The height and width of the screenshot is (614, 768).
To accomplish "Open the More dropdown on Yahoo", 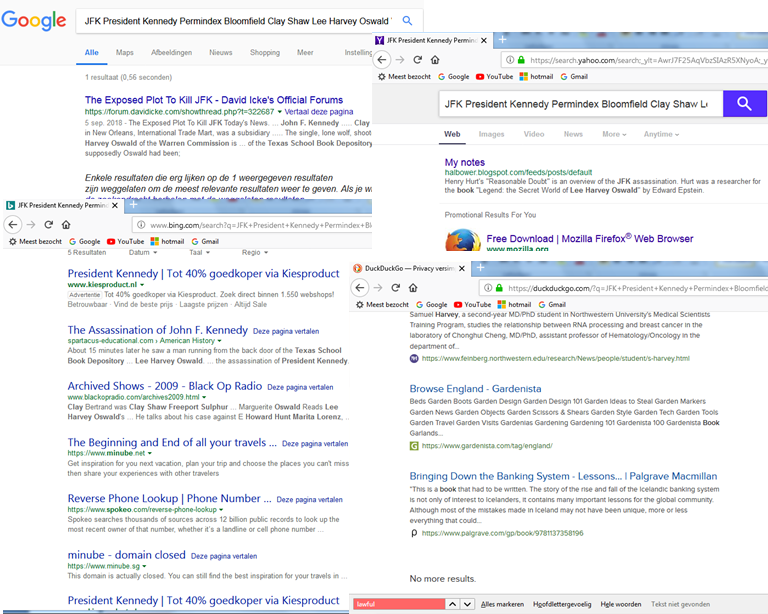I will coord(614,134).
